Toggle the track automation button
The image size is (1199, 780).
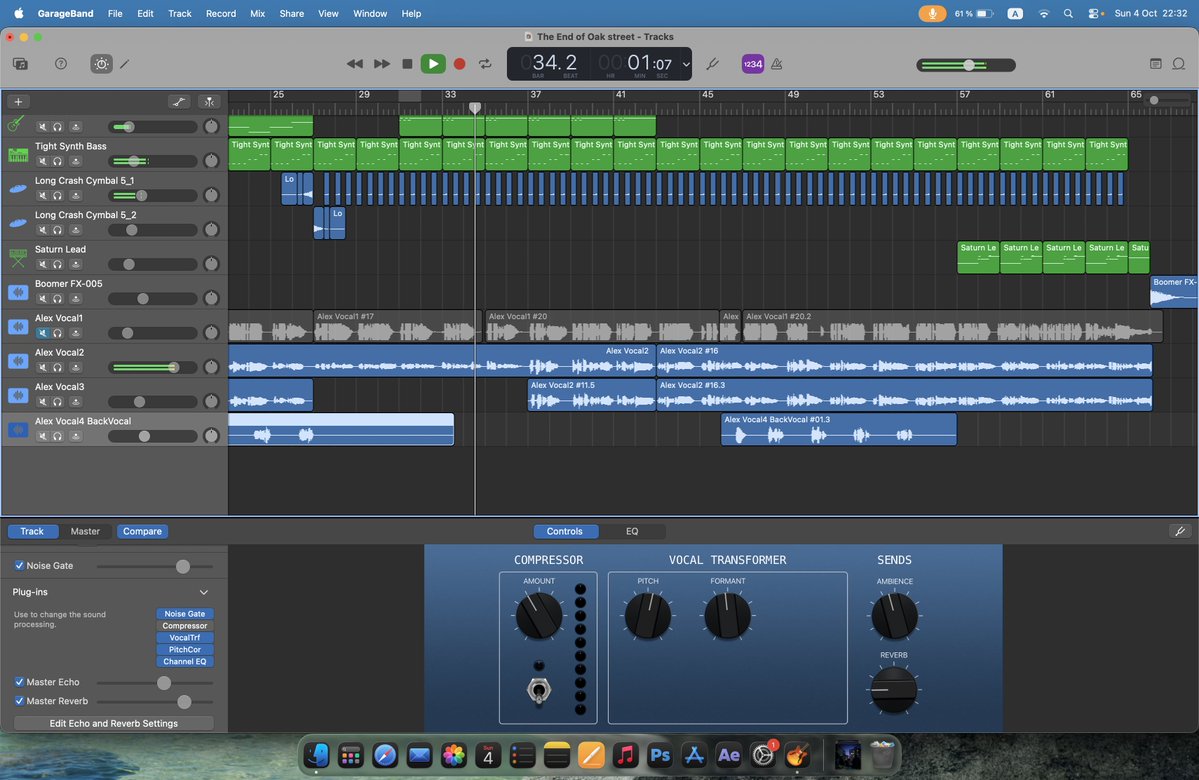(179, 102)
